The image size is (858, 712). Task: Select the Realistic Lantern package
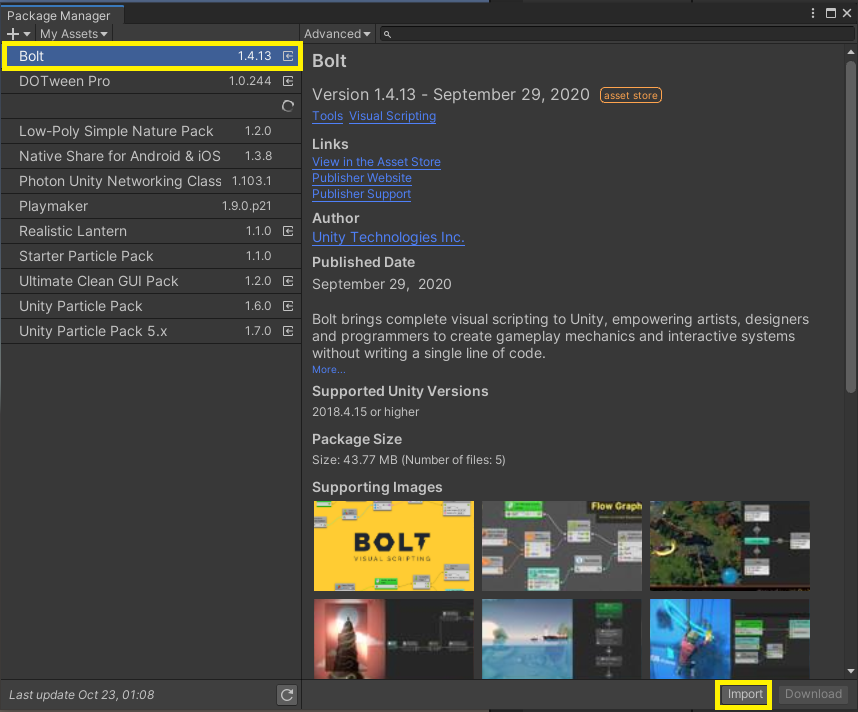pos(151,231)
